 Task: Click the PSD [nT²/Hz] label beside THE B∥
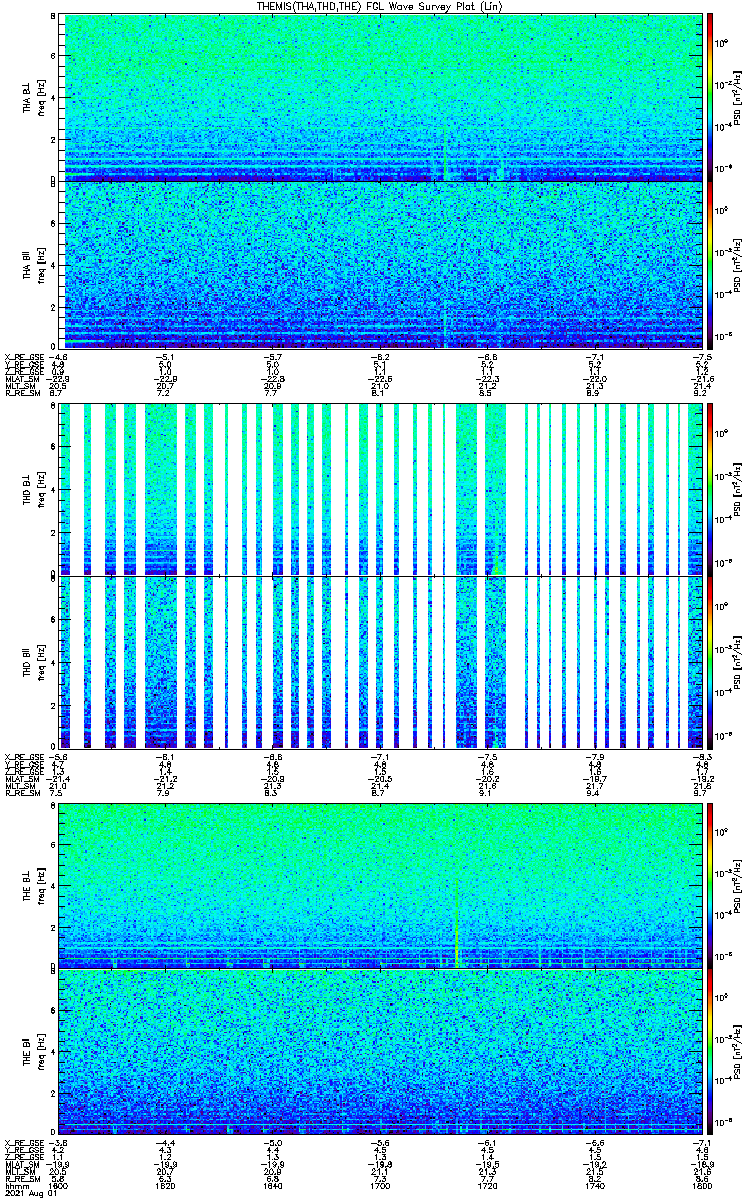pyautogui.click(x=739, y=1052)
